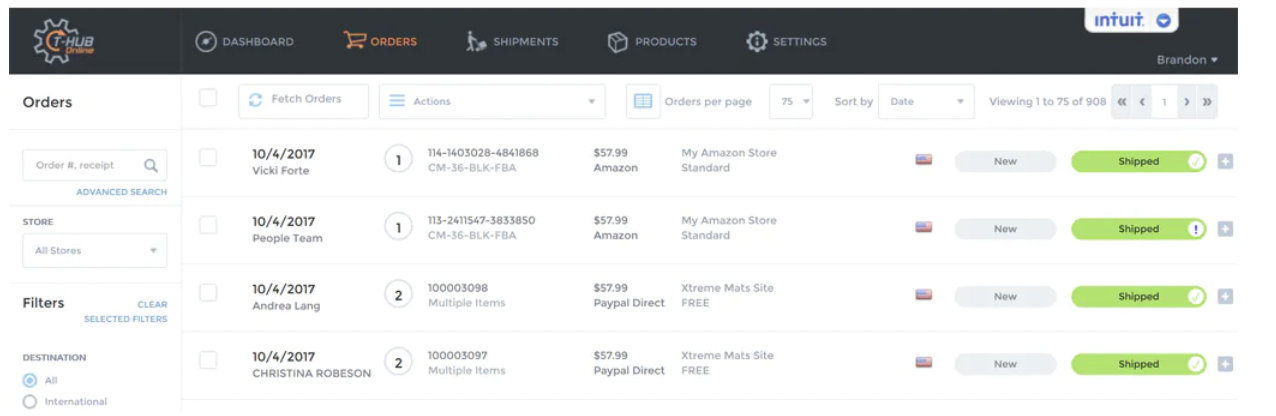Viewport: 1276px width, 416px height.
Task: Click the plus icon on Vicki Forte row
Action: click(x=1225, y=162)
